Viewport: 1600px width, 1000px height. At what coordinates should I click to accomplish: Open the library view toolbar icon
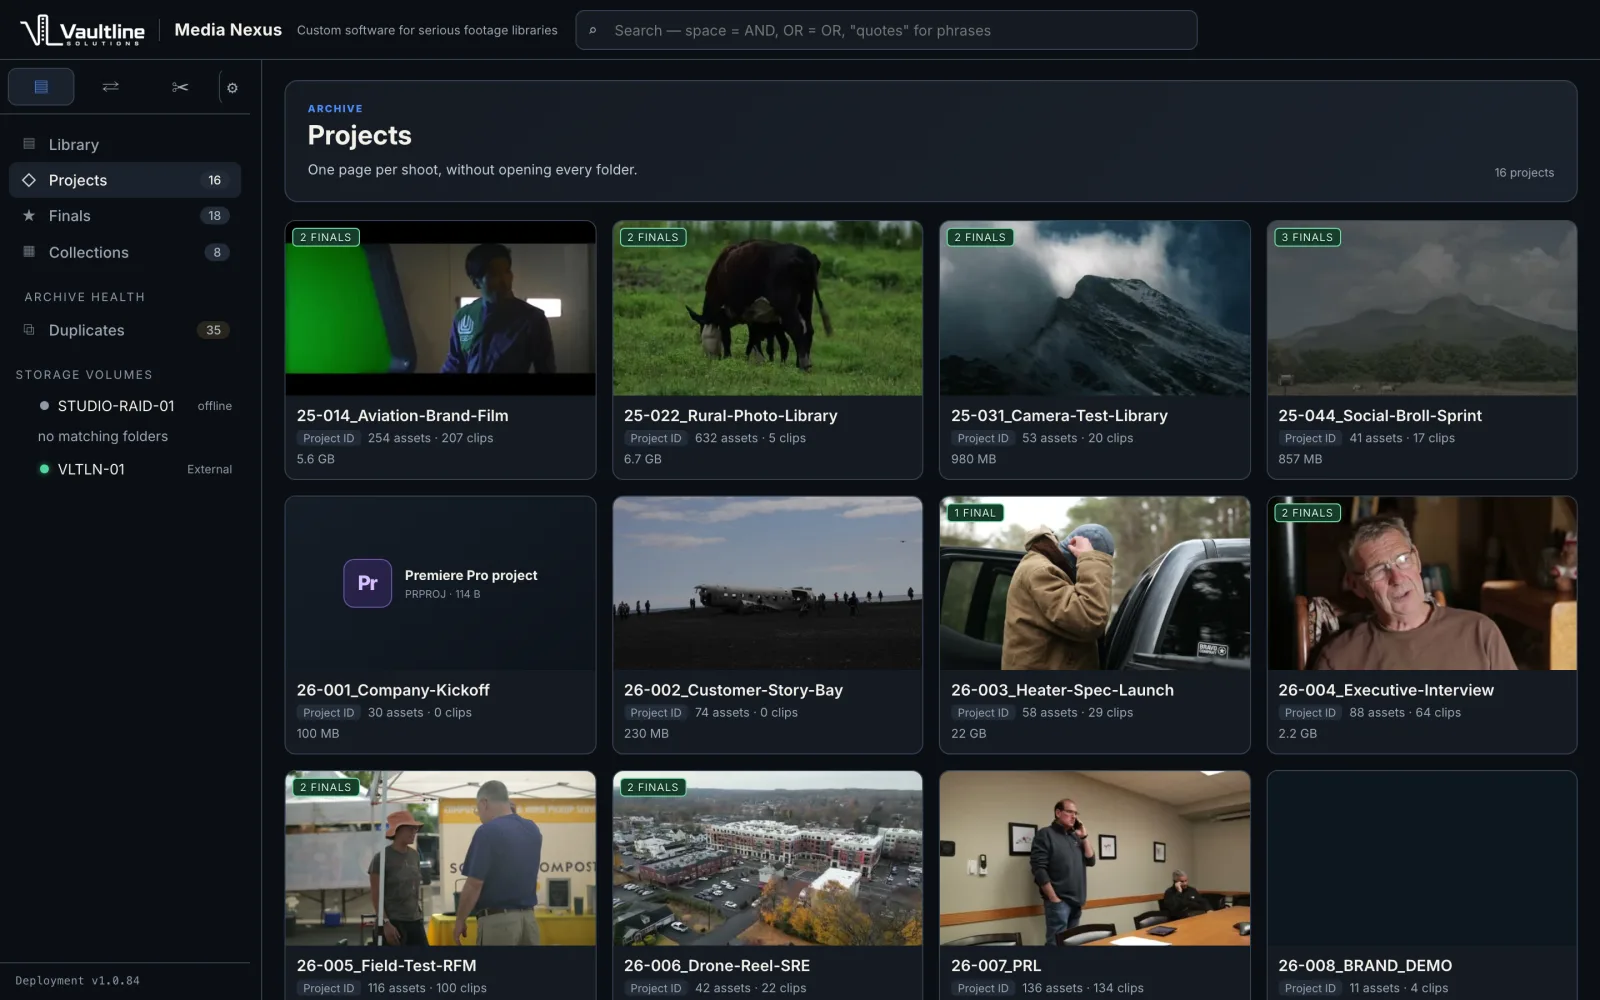pos(41,87)
